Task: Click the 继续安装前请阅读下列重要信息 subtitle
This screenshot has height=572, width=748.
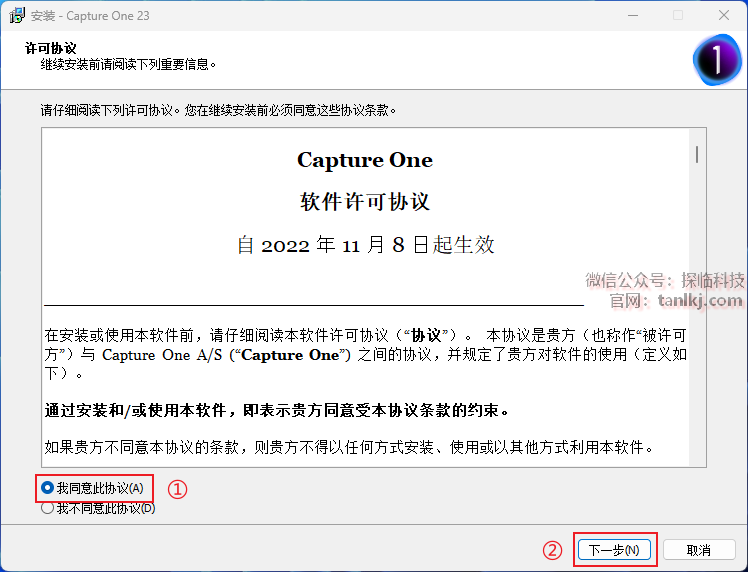Action: click(x=128, y=64)
